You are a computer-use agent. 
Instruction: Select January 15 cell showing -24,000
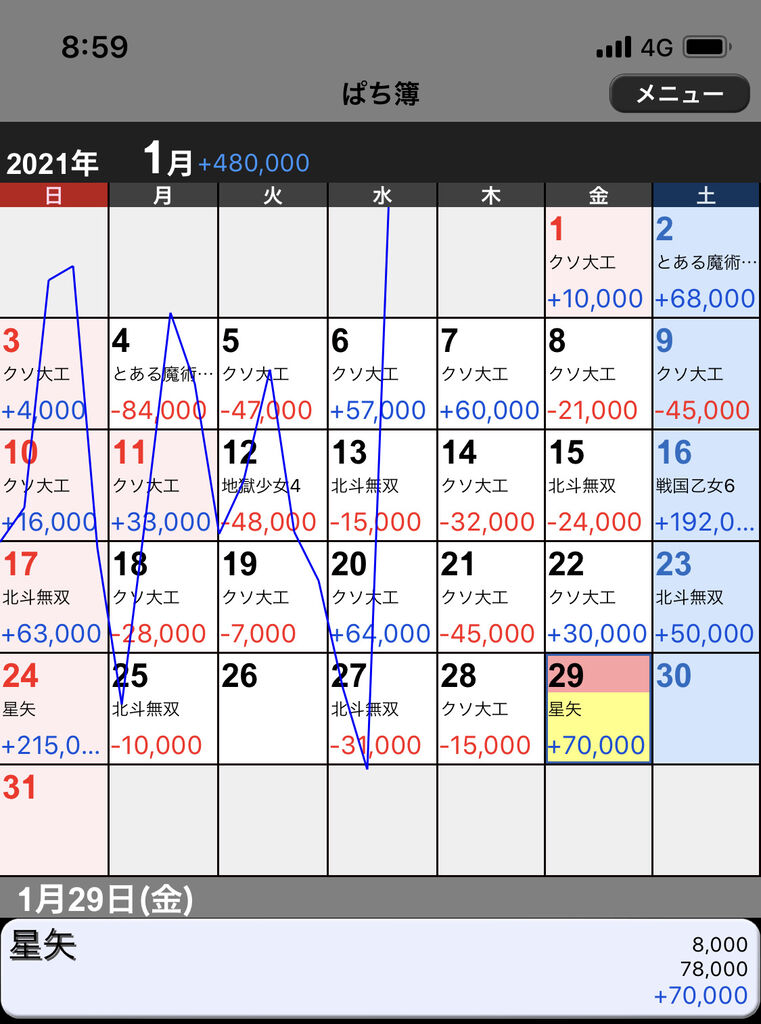(598, 485)
